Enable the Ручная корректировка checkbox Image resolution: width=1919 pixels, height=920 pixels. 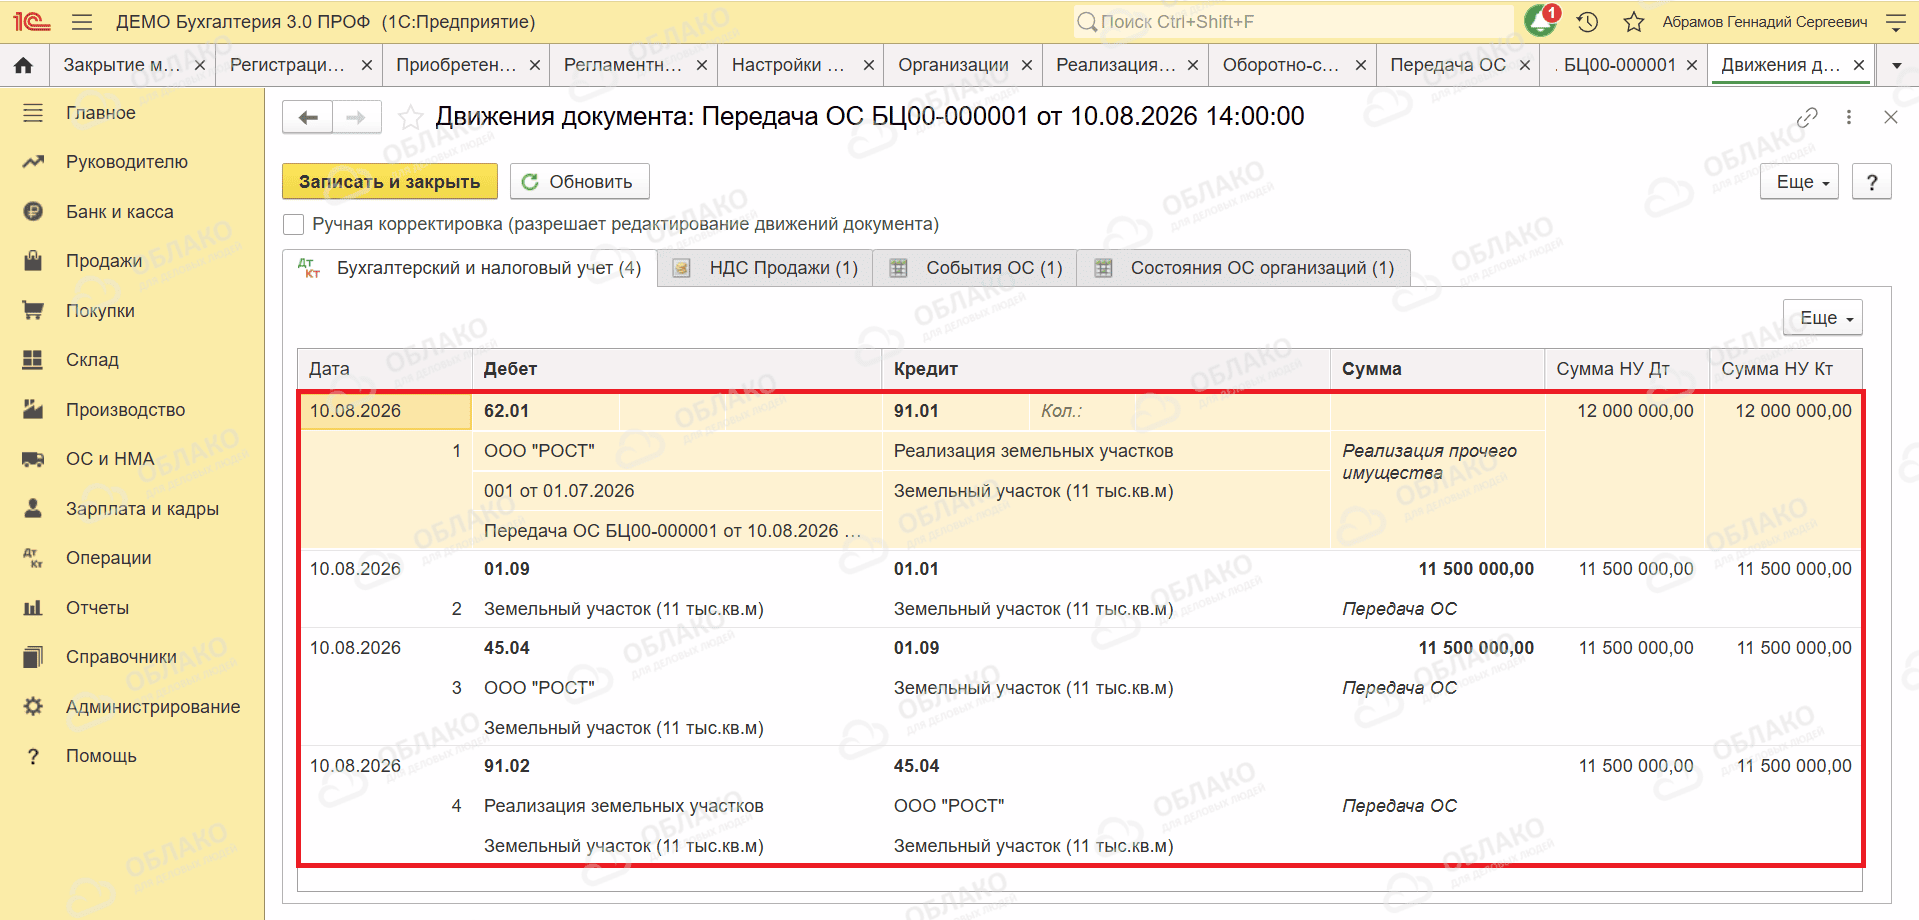[x=294, y=224]
